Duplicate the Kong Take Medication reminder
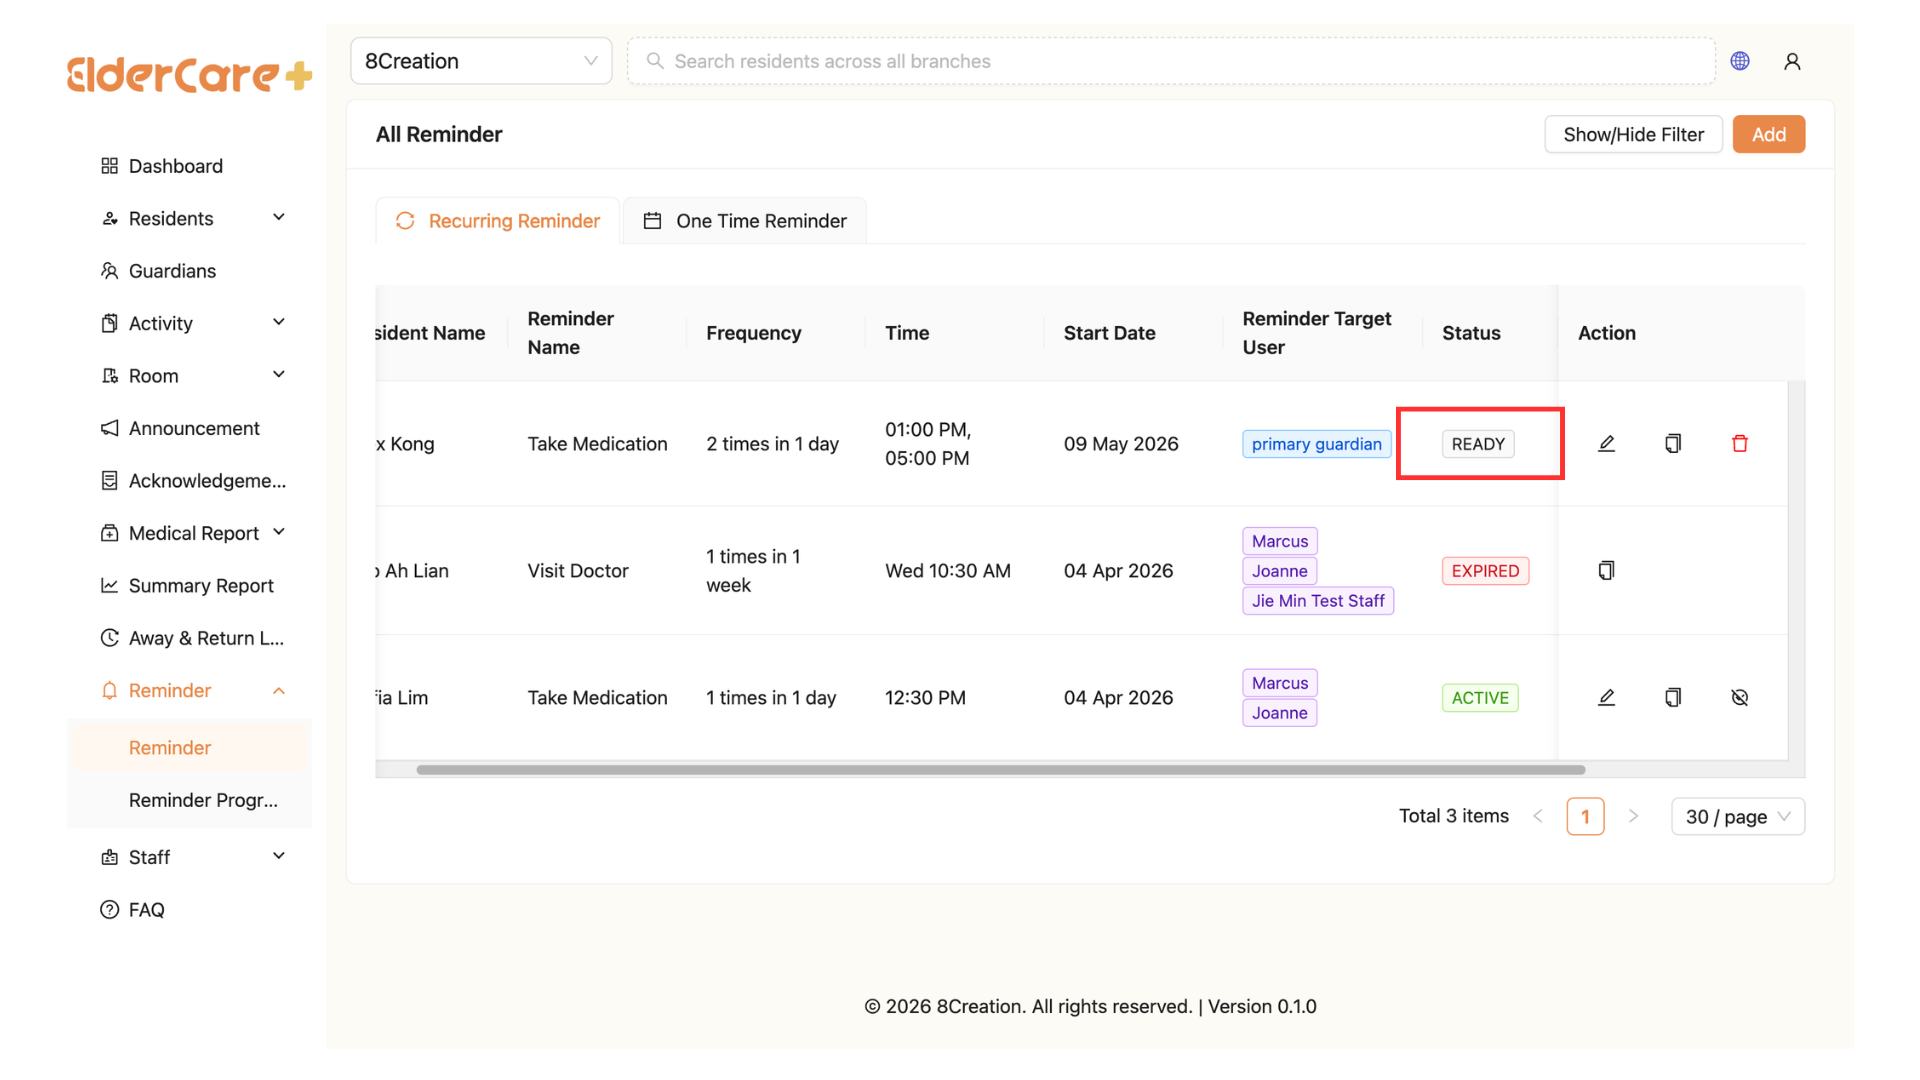This screenshot has width=1920, height=1080. [1673, 443]
